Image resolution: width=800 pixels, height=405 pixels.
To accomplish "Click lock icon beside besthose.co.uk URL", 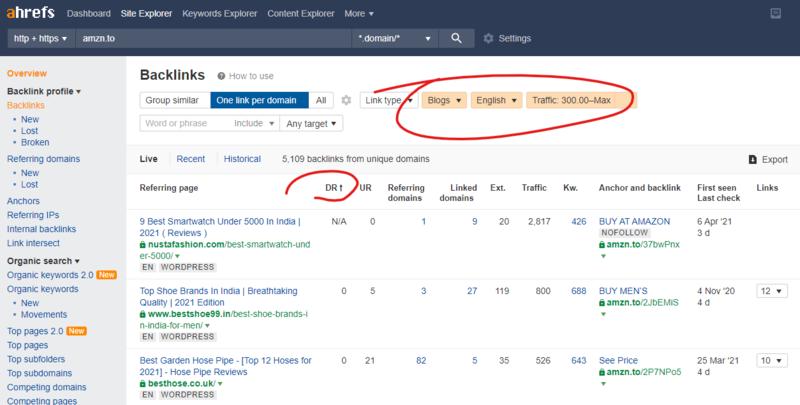I will [141, 383].
